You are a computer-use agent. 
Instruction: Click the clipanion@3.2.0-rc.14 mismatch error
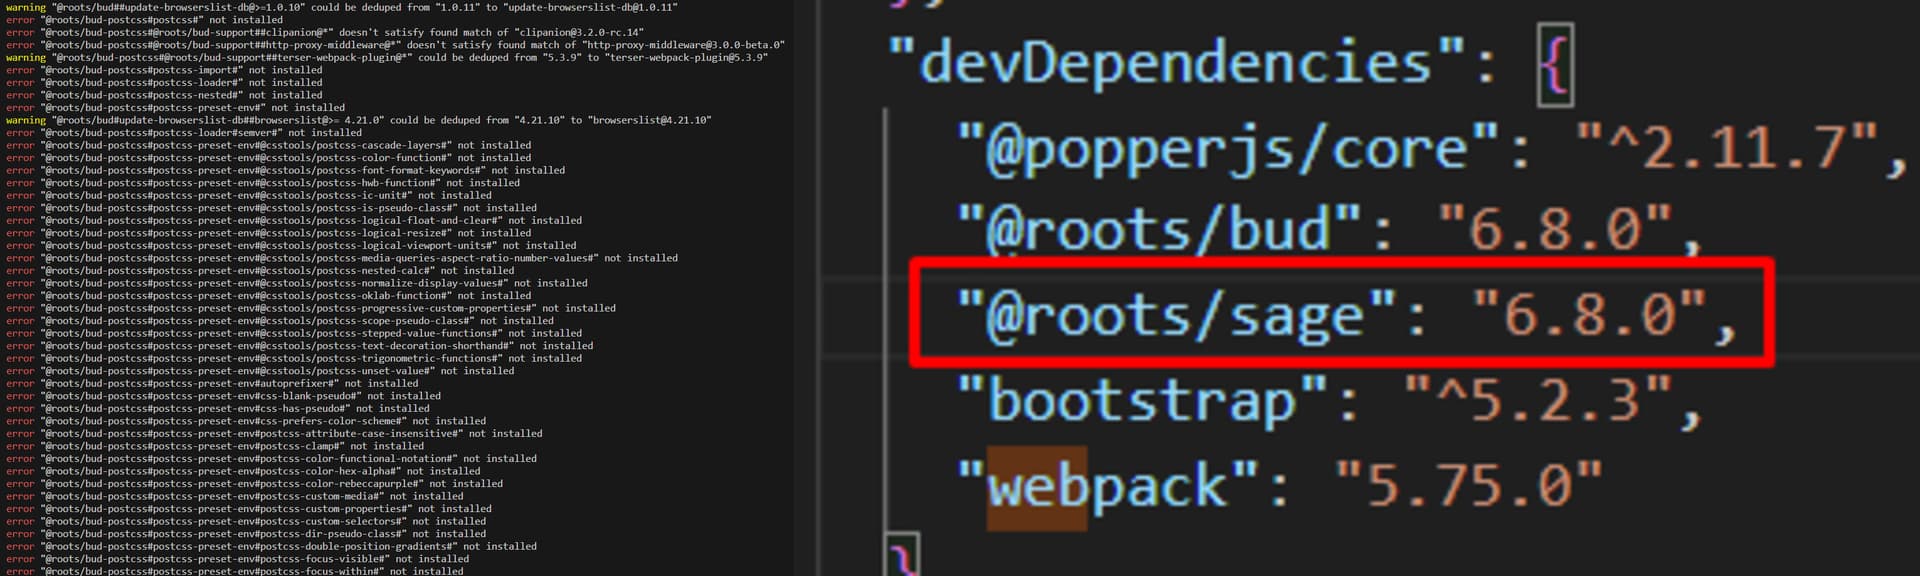coord(325,32)
